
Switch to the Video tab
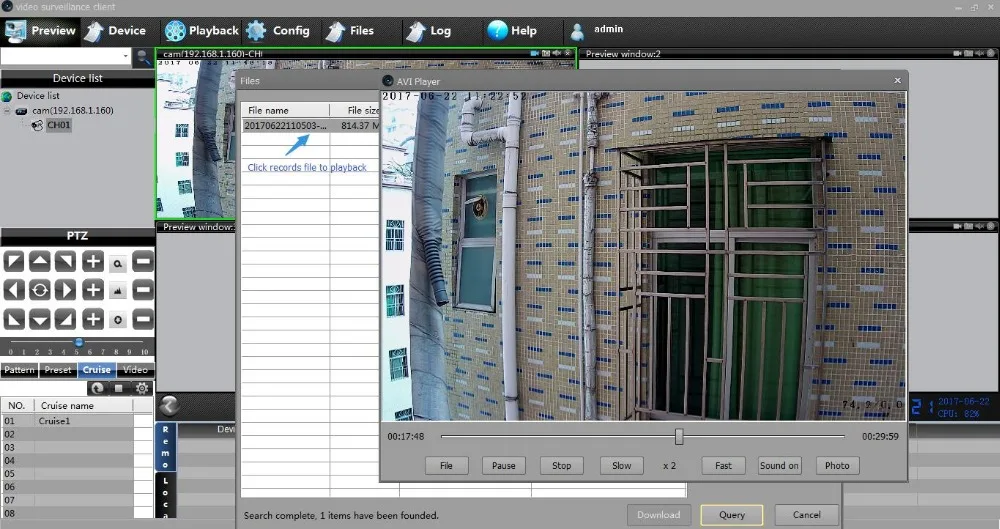(135, 370)
